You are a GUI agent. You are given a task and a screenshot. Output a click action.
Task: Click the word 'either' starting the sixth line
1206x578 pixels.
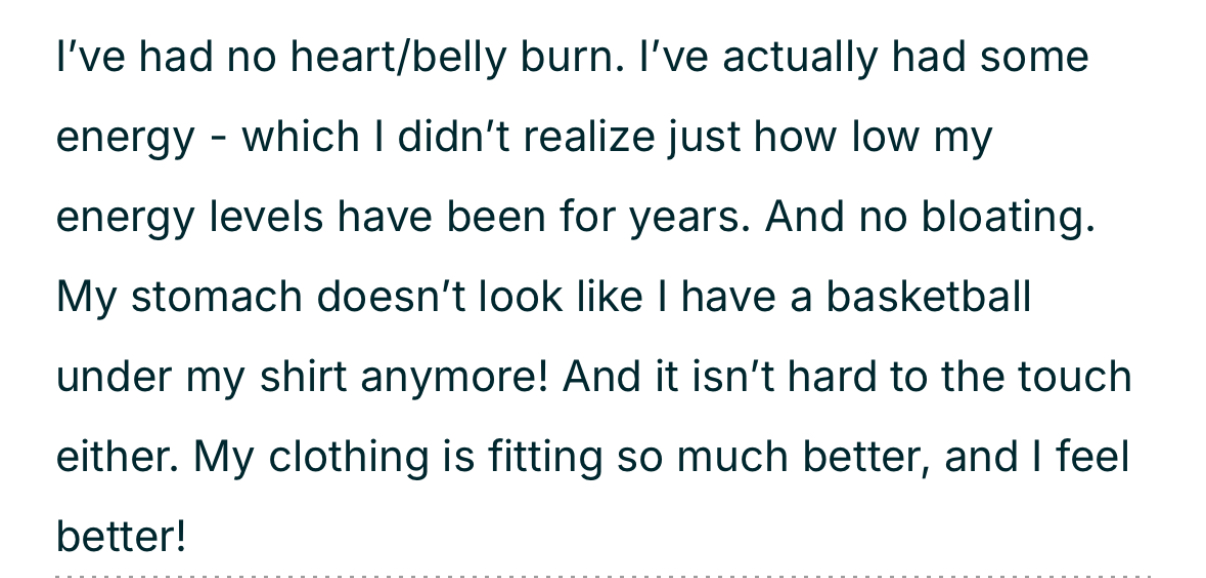click(117, 458)
